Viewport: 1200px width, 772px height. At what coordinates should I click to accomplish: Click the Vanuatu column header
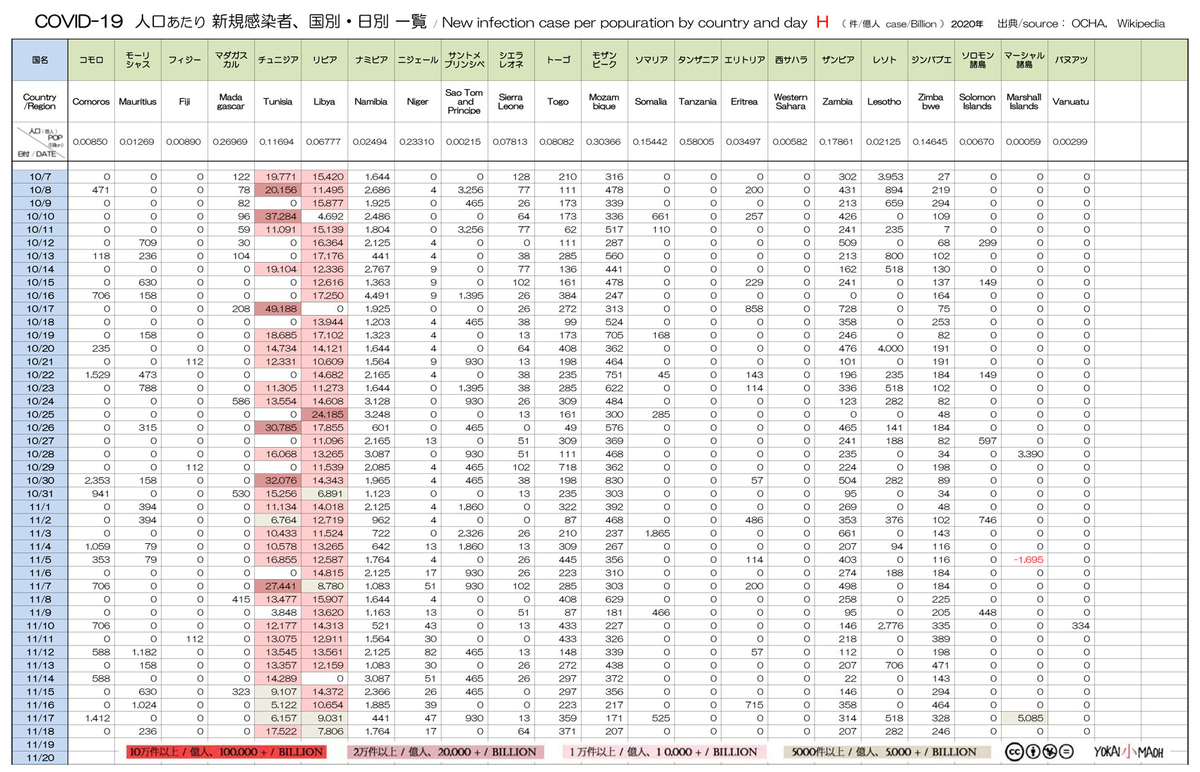[x=1071, y=102]
